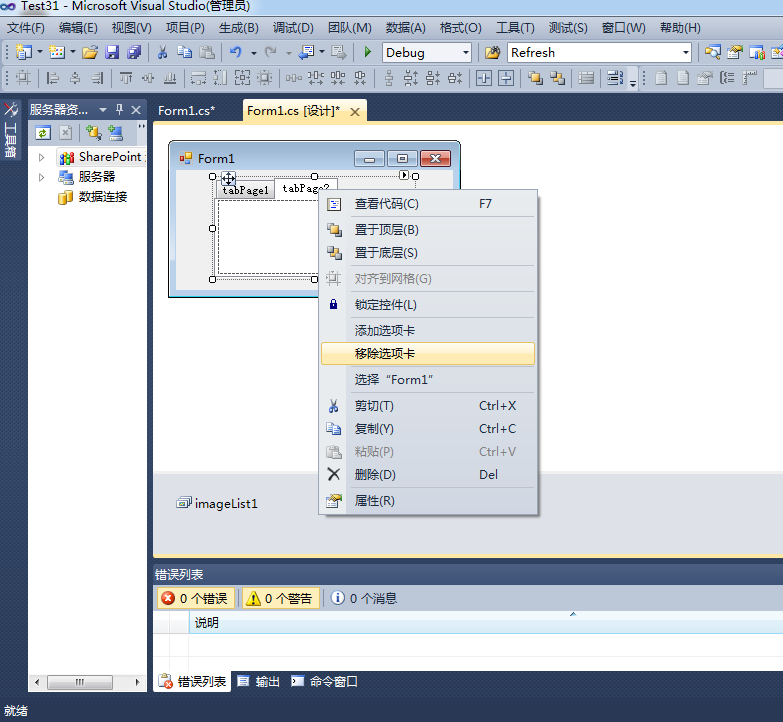Click Align to Grid layout icon
The width and height of the screenshot is (783, 722).
point(23,78)
